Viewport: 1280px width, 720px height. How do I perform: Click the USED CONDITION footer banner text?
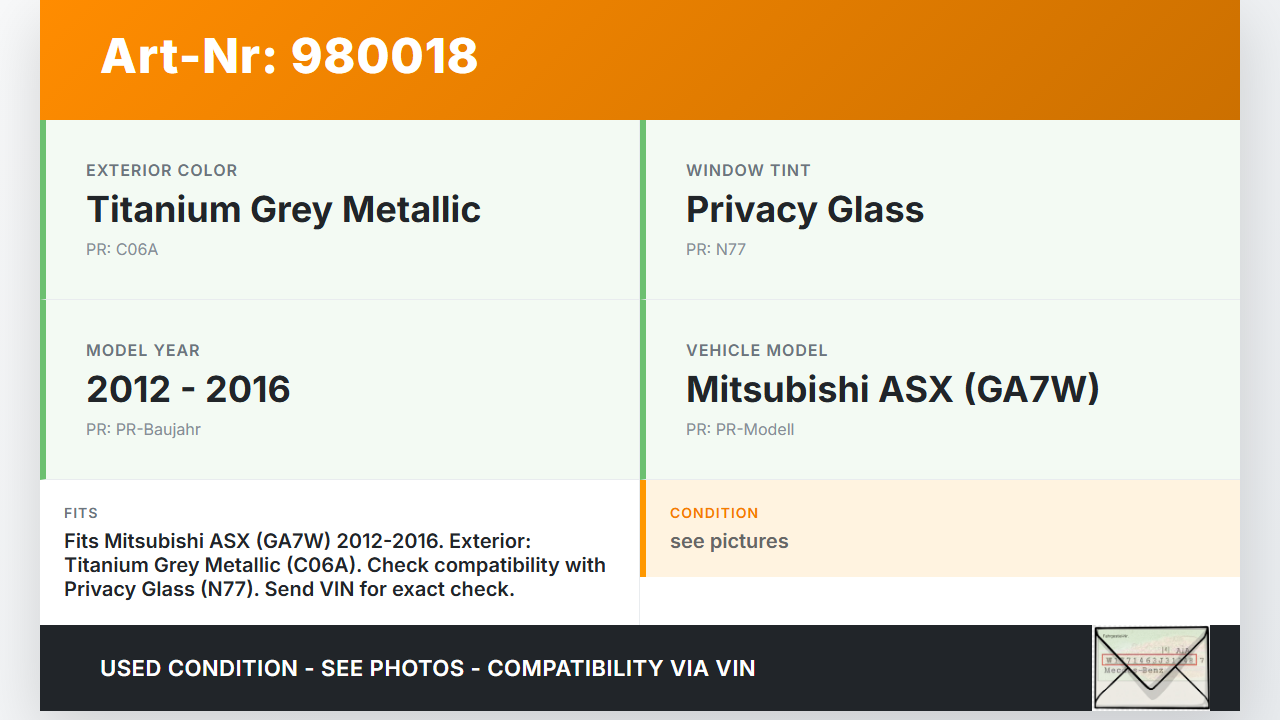click(427, 668)
